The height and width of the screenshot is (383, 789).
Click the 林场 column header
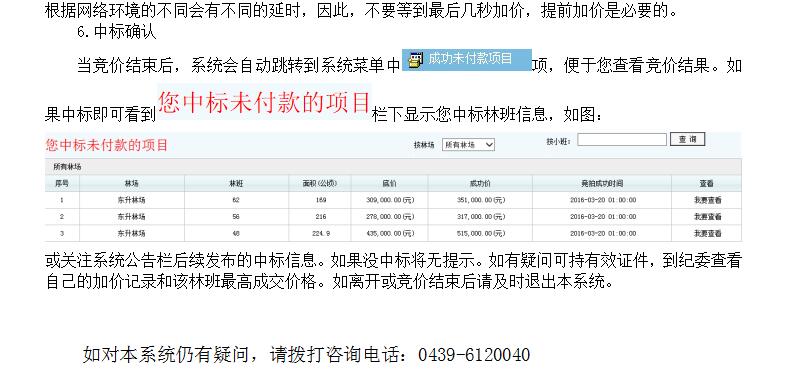(x=132, y=184)
